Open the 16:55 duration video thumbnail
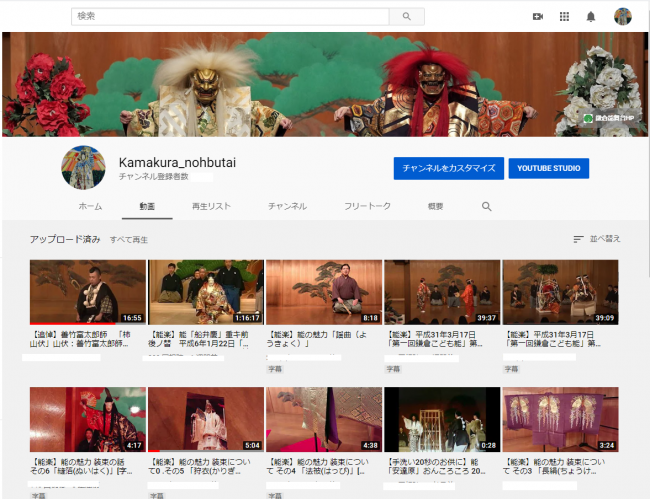Image resolution: width=650 pixels, height=499 pixels. tap(88, 292)
